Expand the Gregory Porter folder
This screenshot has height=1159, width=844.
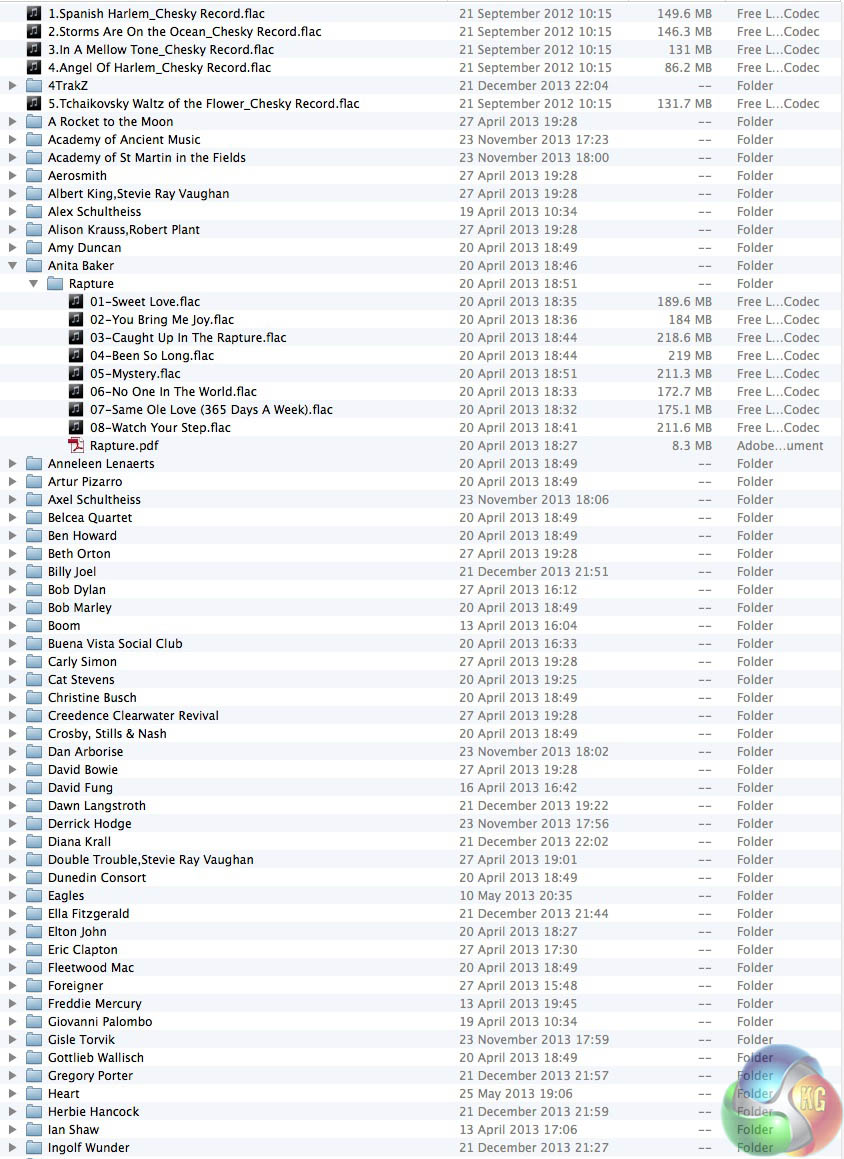coord(13,1075)
